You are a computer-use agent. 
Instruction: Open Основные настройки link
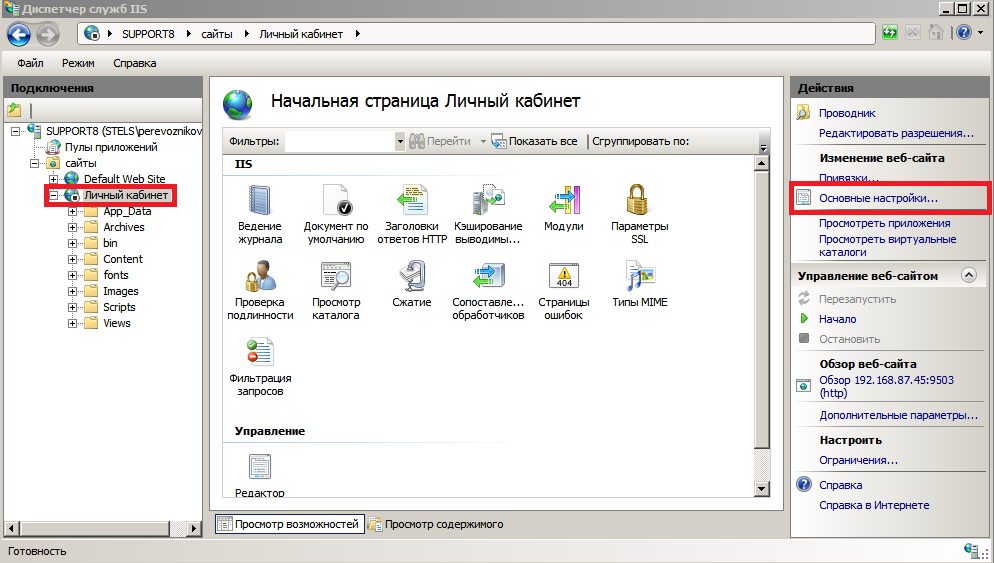878,198
